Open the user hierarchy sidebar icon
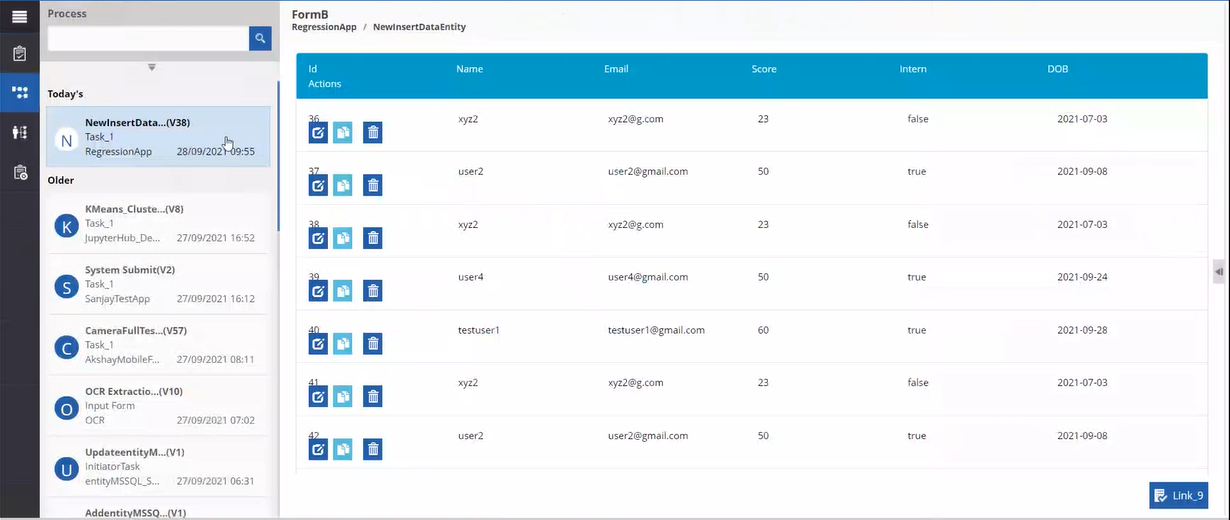The height and width of the screenshot is (520, 1230). coord(19,132)
